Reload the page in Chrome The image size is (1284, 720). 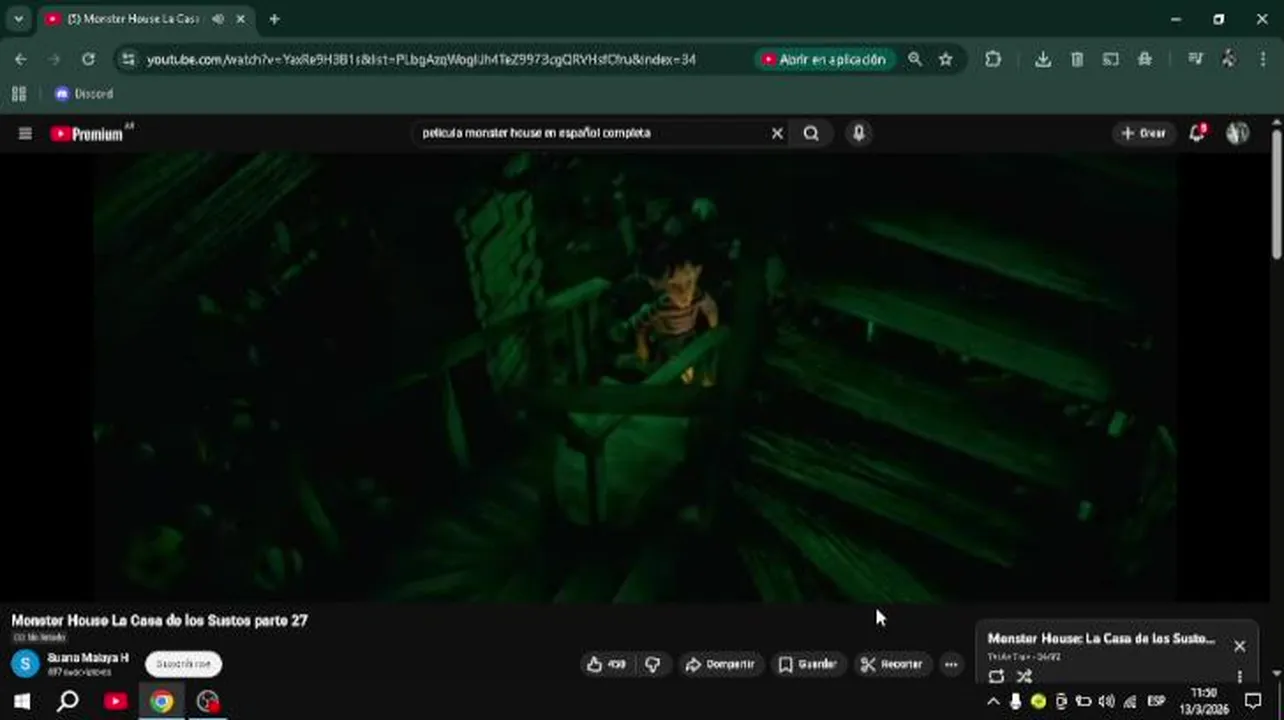(88, 60)
